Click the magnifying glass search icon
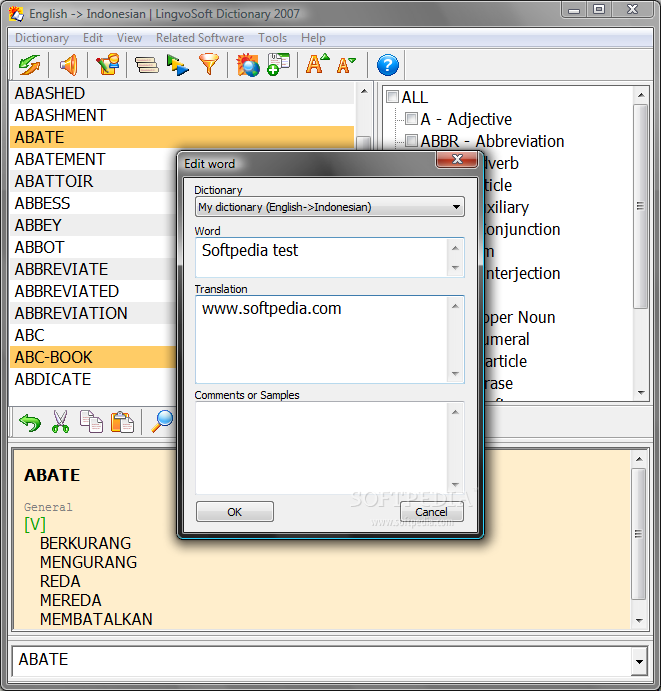 (x=162, y=421)
